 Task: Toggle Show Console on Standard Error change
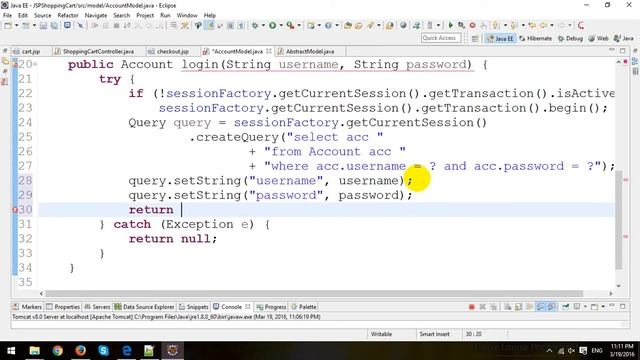point(551,307)
